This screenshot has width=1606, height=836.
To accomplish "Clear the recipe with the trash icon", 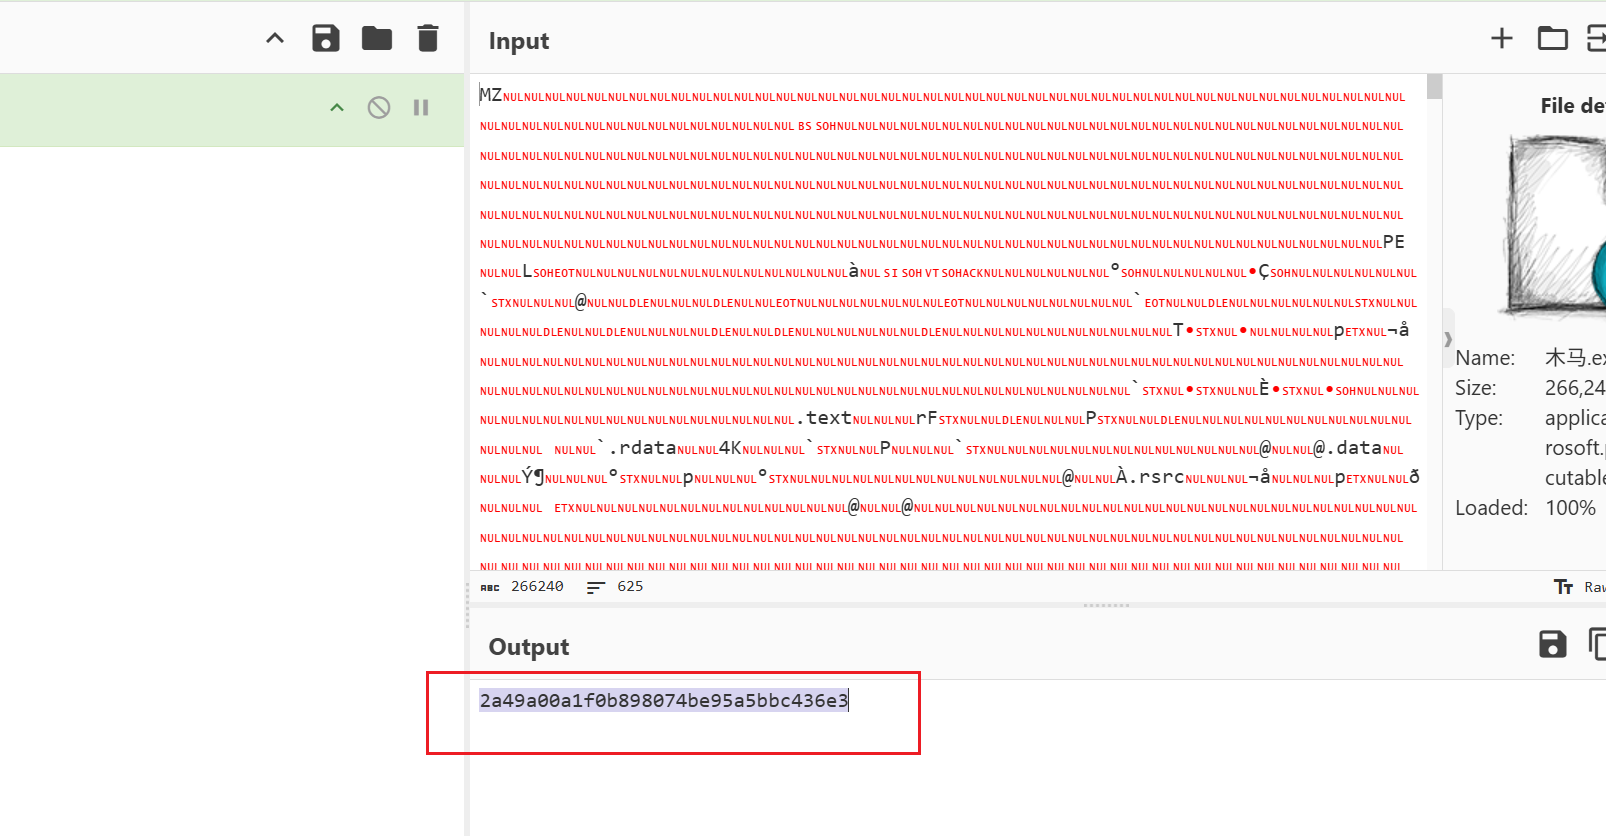I will click(x=428, y=39).
